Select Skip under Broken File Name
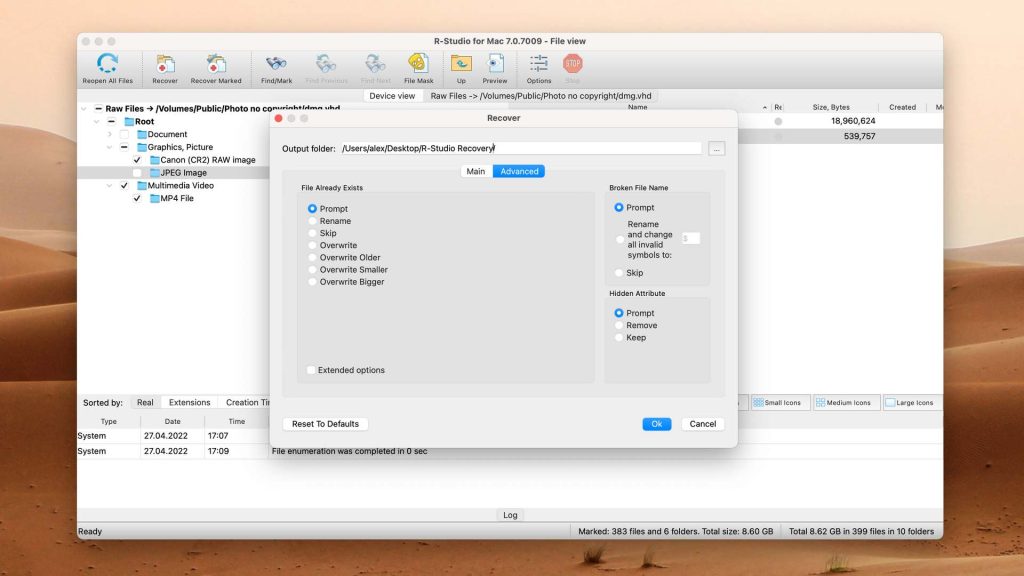 click(619, 272)
